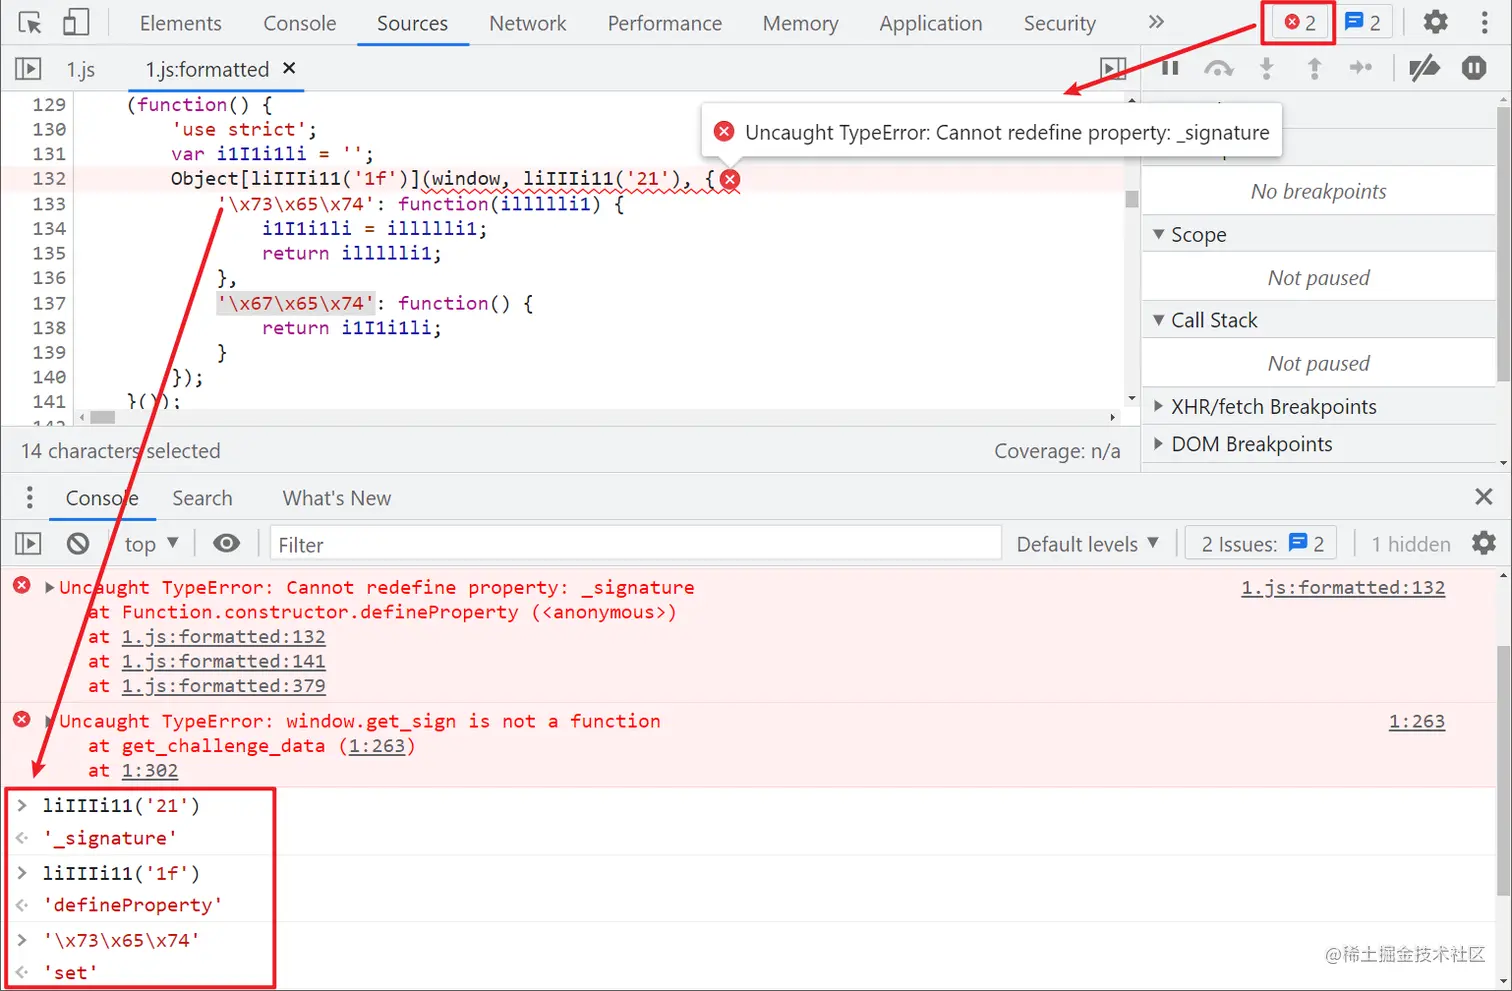Close the bottom drawer
Screen dimensions: 1512x991
point(1484,497)
